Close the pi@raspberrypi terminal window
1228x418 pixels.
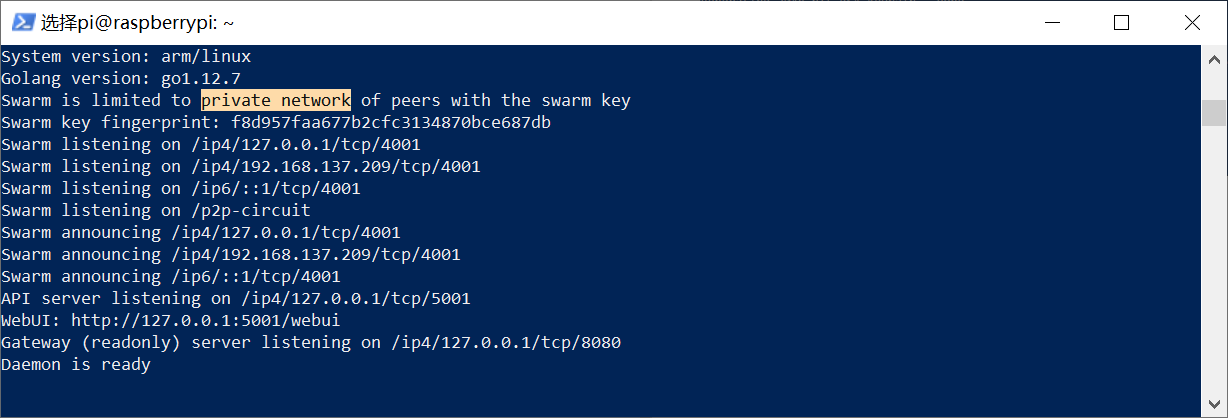(x=1191, y=22)
